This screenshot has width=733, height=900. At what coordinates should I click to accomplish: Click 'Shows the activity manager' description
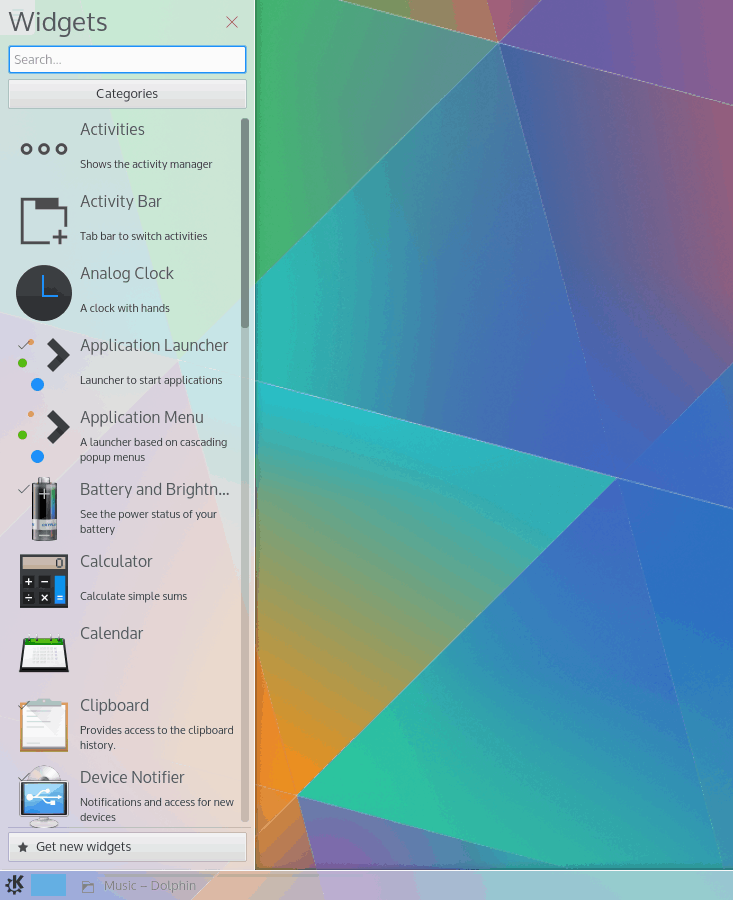pyautogui.click(x=146, y=164)
